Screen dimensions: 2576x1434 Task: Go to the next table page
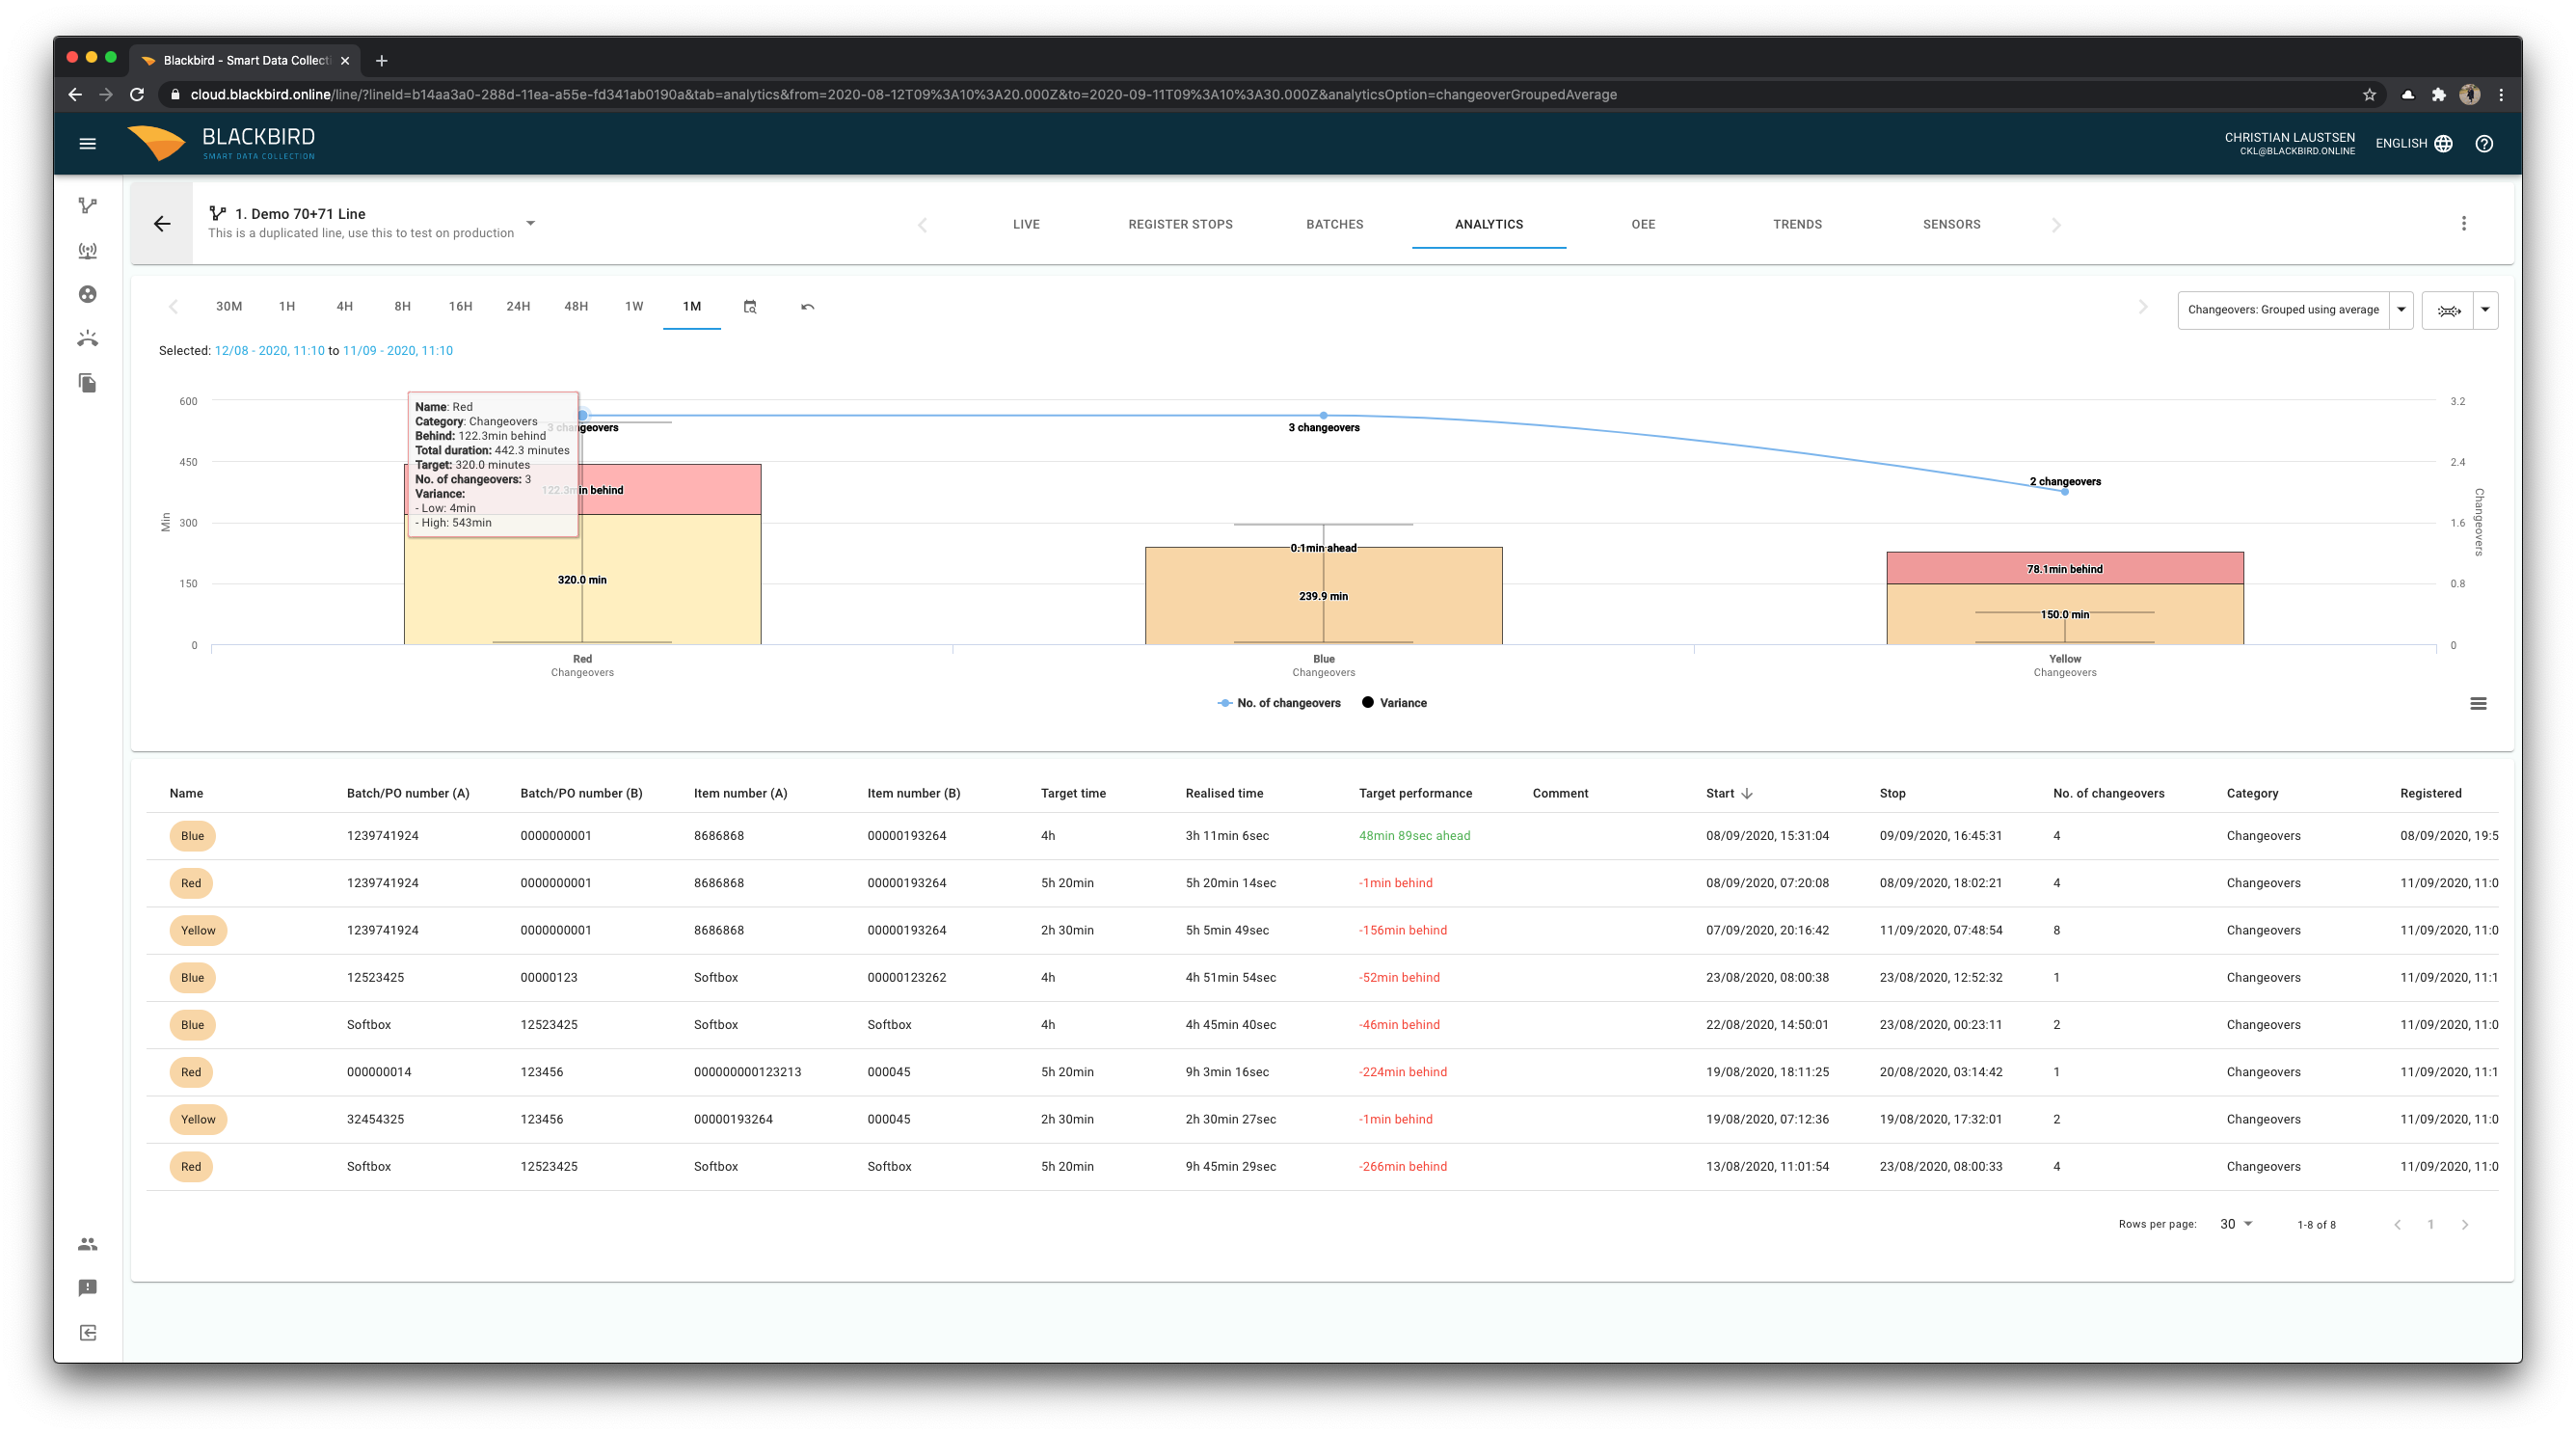[x=2465, y=1224]
